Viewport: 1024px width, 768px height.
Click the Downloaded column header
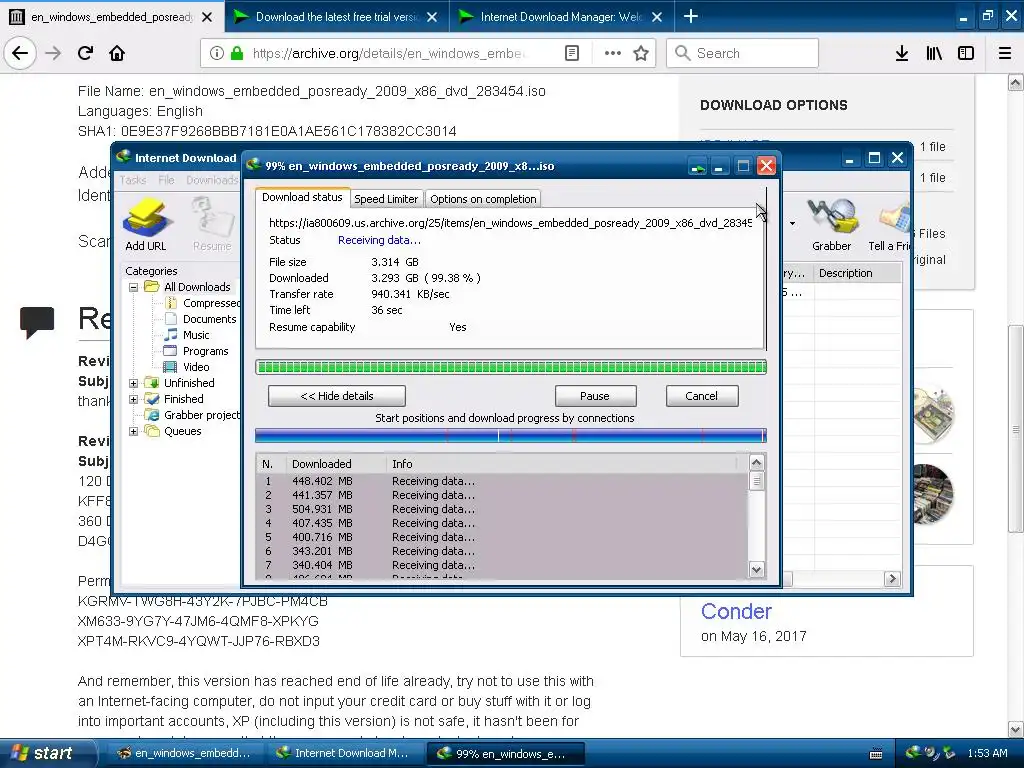[335, 464]
